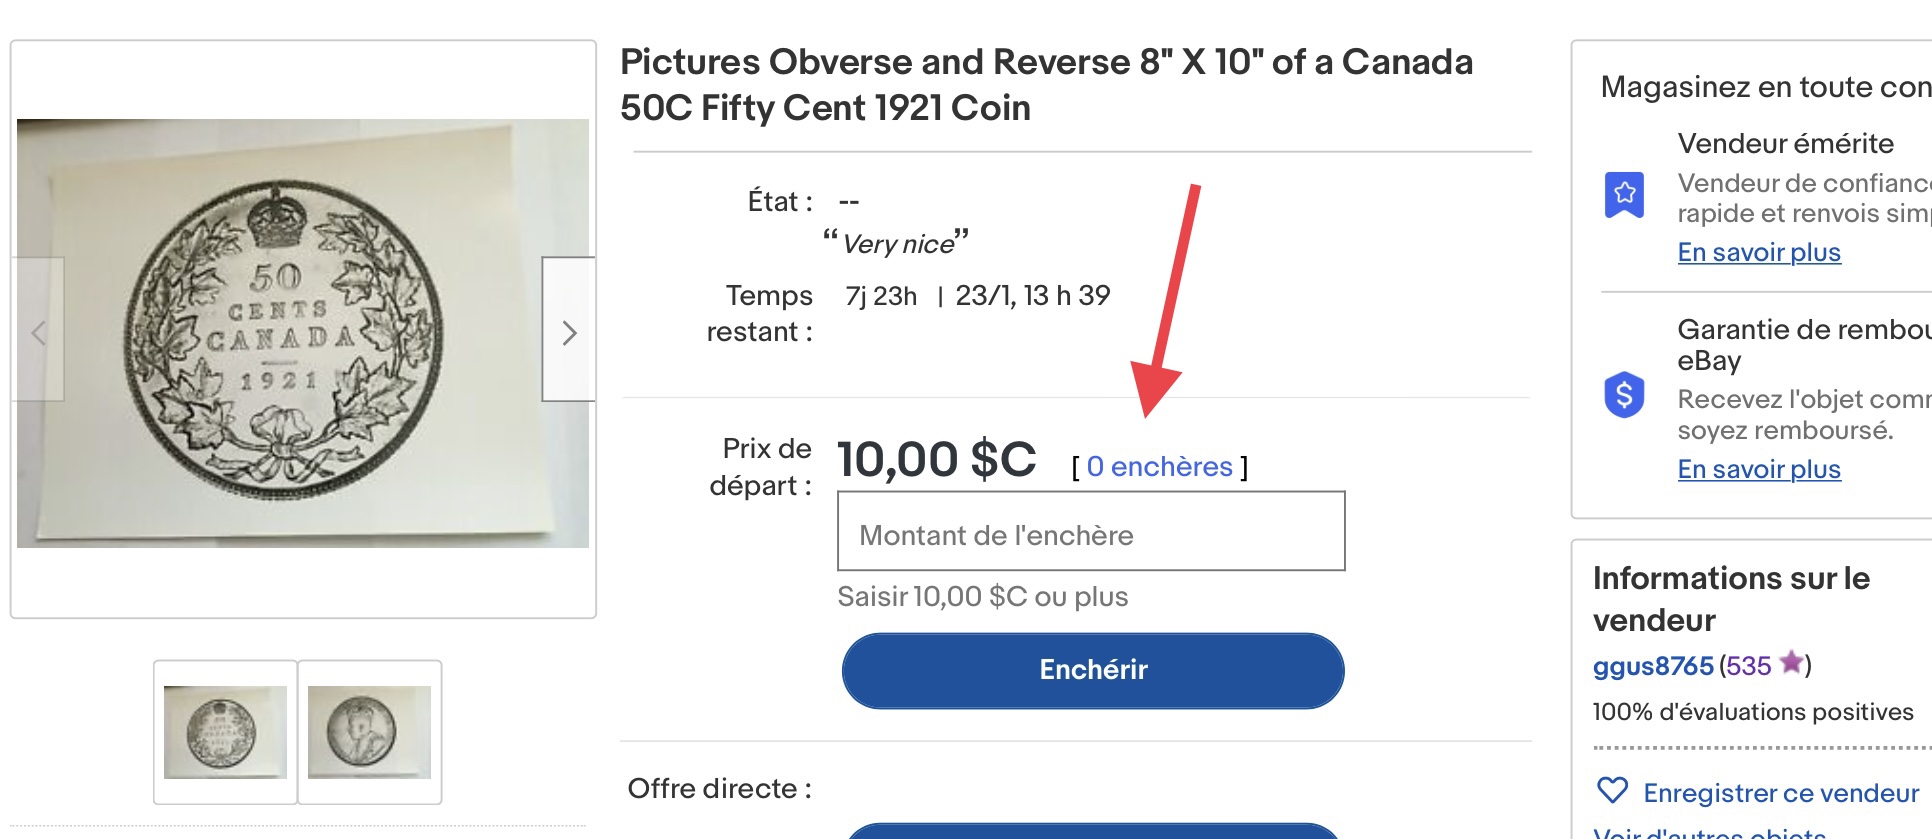Click the seller feedback score 535
The image size is (1932, 839).
coord(1747,666)
